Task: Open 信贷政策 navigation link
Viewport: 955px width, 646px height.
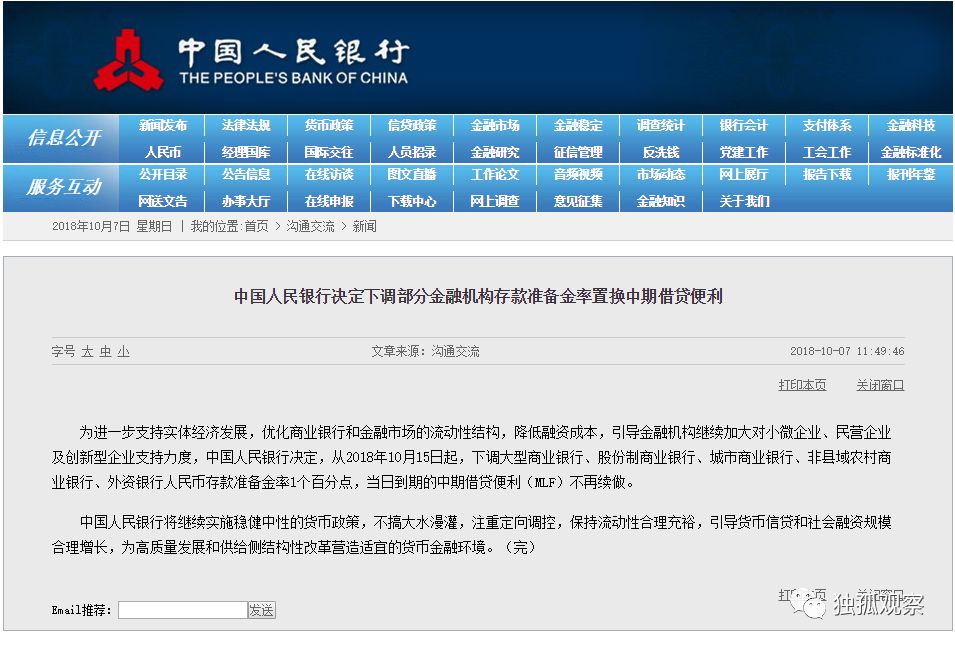Action: coord(412,126)
